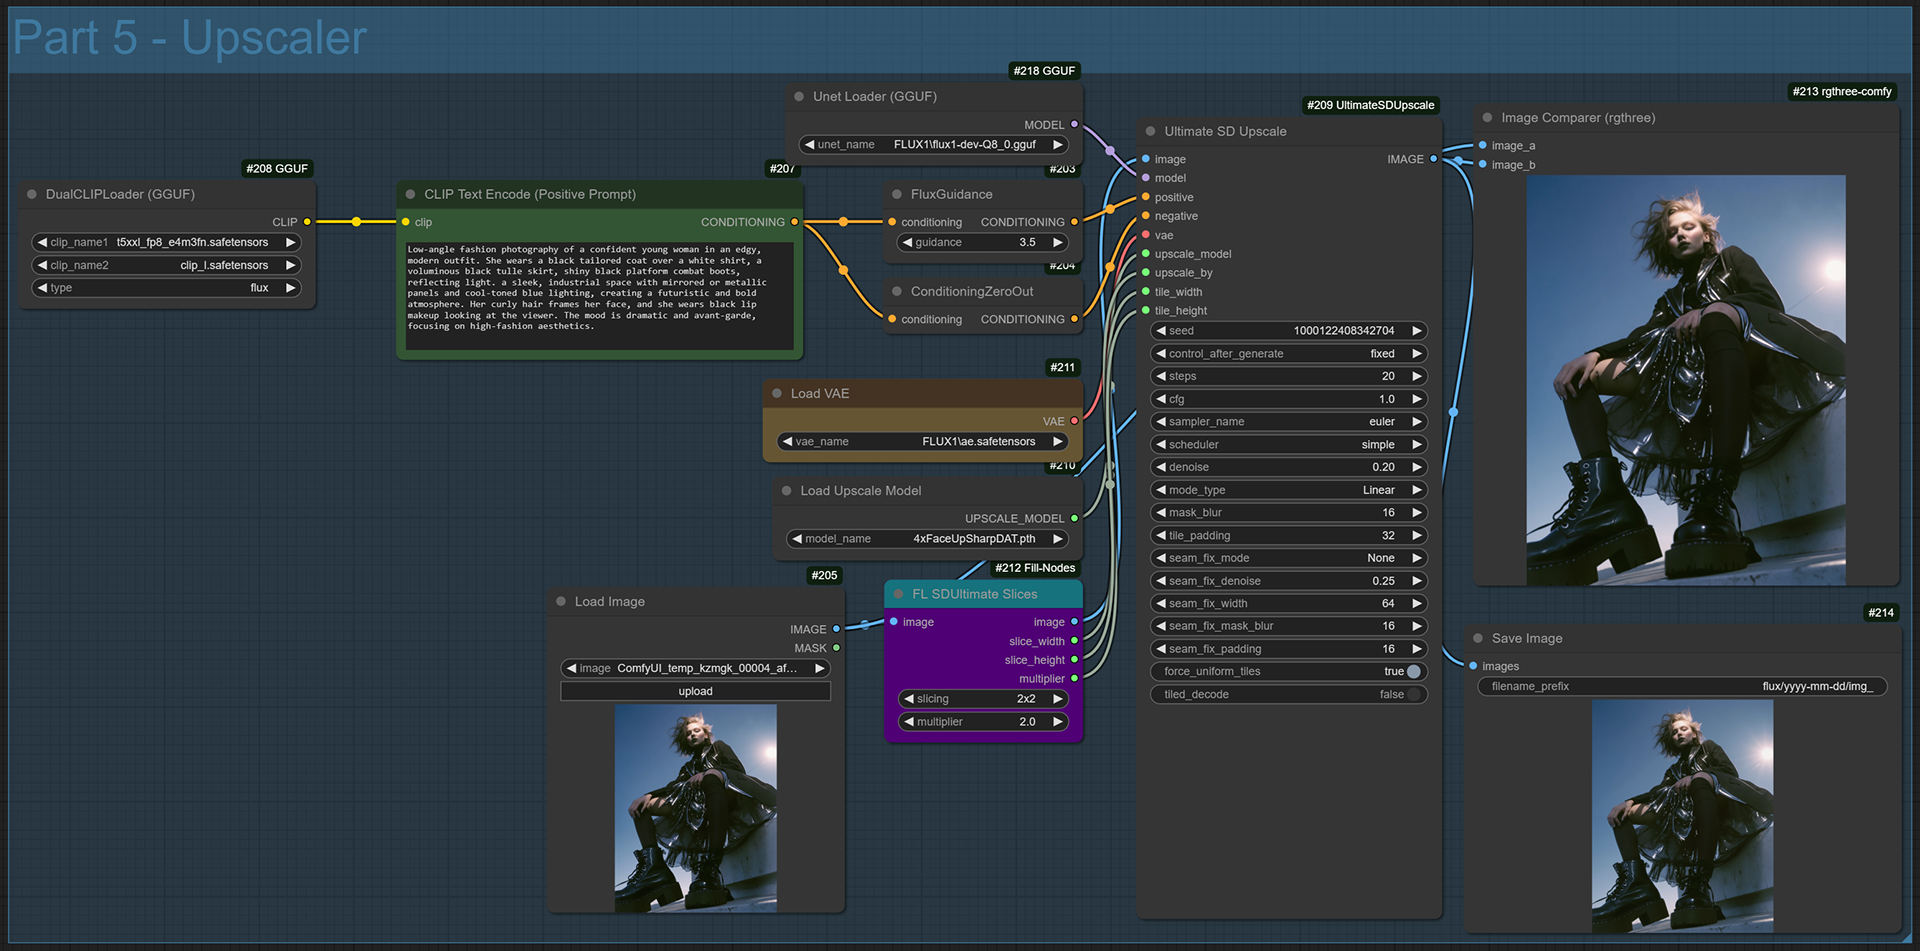1920x951 pixels.
Task: Click the #209 UltimateSDUpscale badge
Action: [1370, 105]
